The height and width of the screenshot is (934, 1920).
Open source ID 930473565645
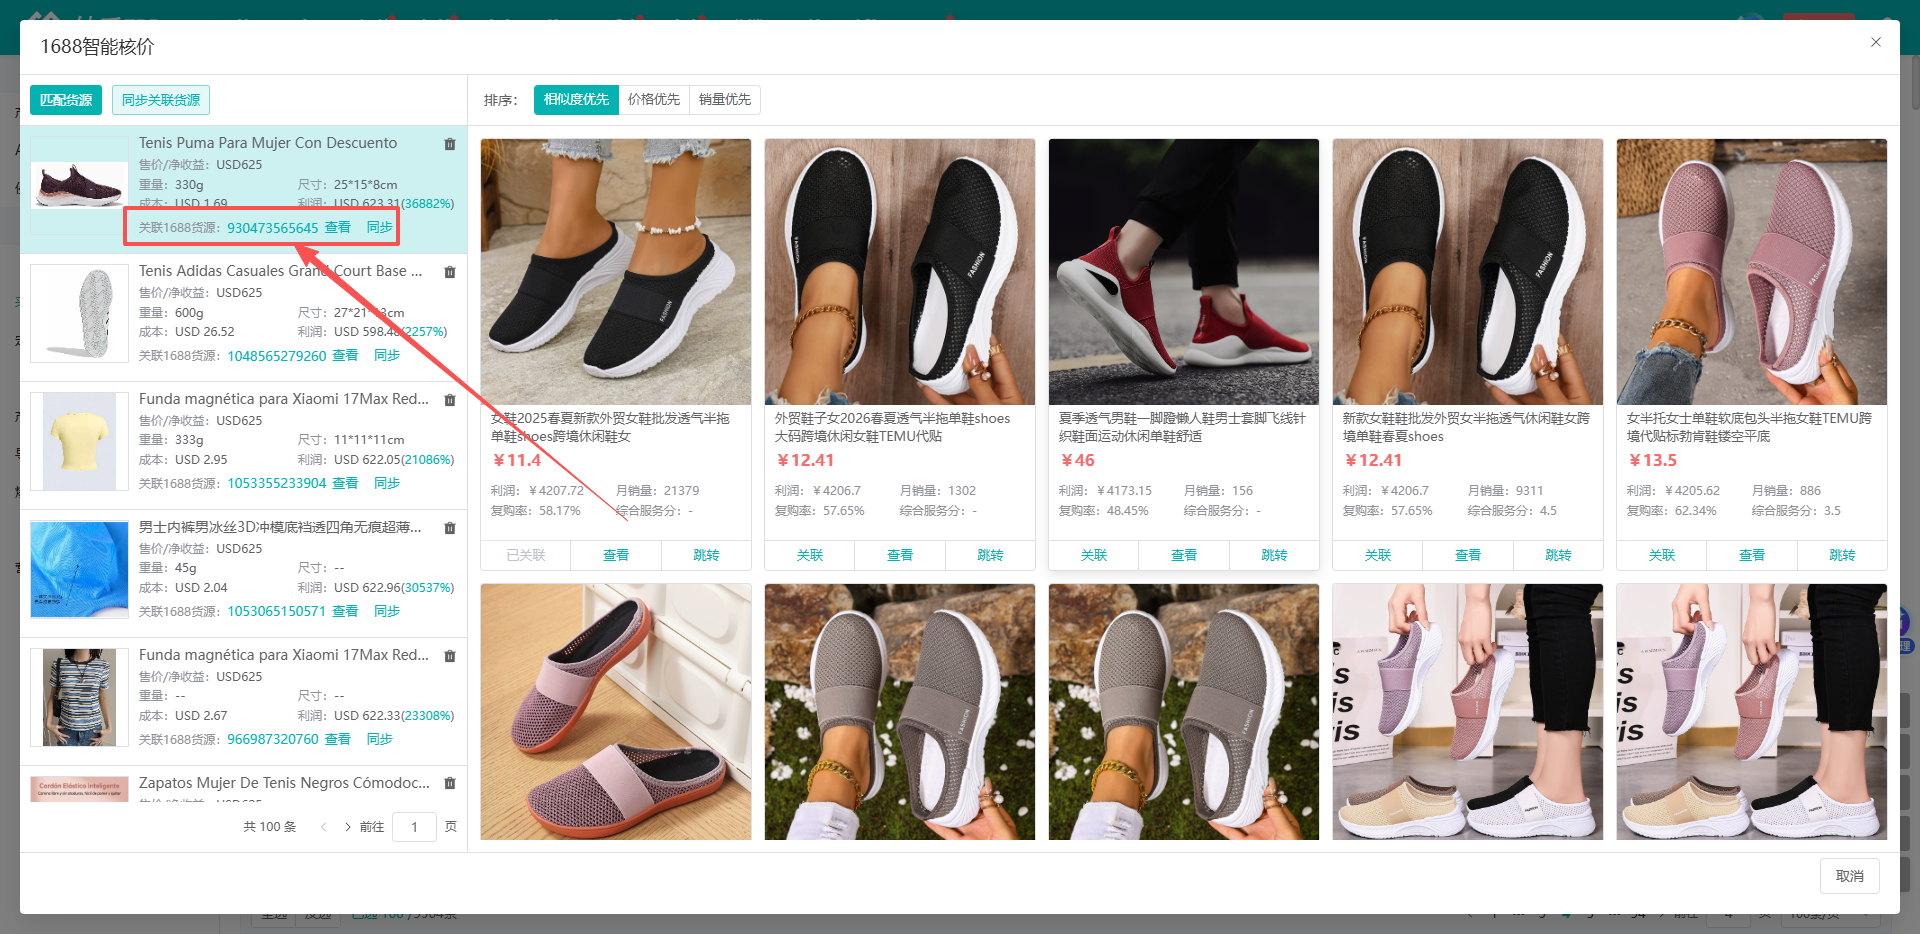[x=273, y=228]
